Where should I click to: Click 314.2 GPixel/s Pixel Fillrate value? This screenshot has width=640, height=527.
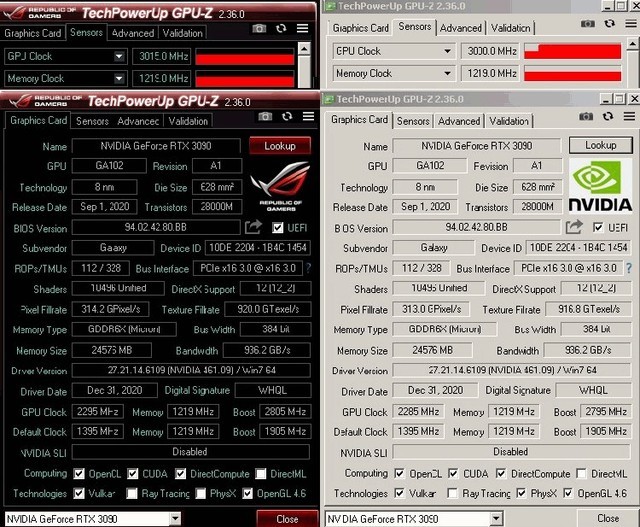[110, 309]
